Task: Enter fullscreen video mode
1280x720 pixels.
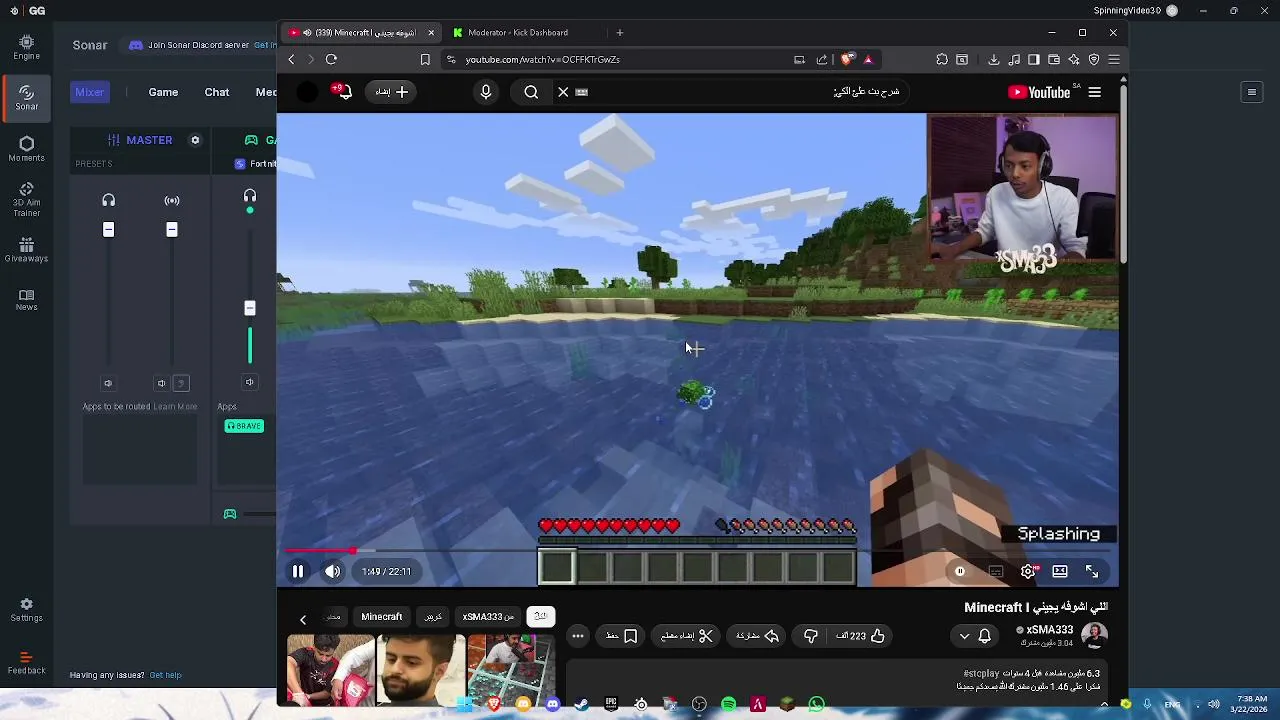Action: click(1092, 571)
